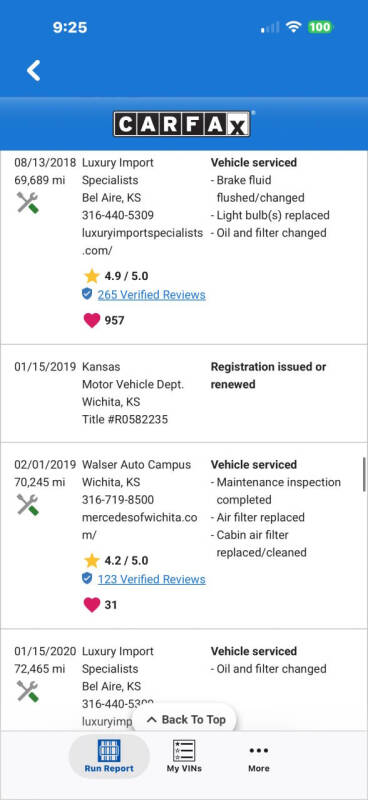Tap the Back To Top button
This screenshot has width=368, height=800.
click(186, 719)
